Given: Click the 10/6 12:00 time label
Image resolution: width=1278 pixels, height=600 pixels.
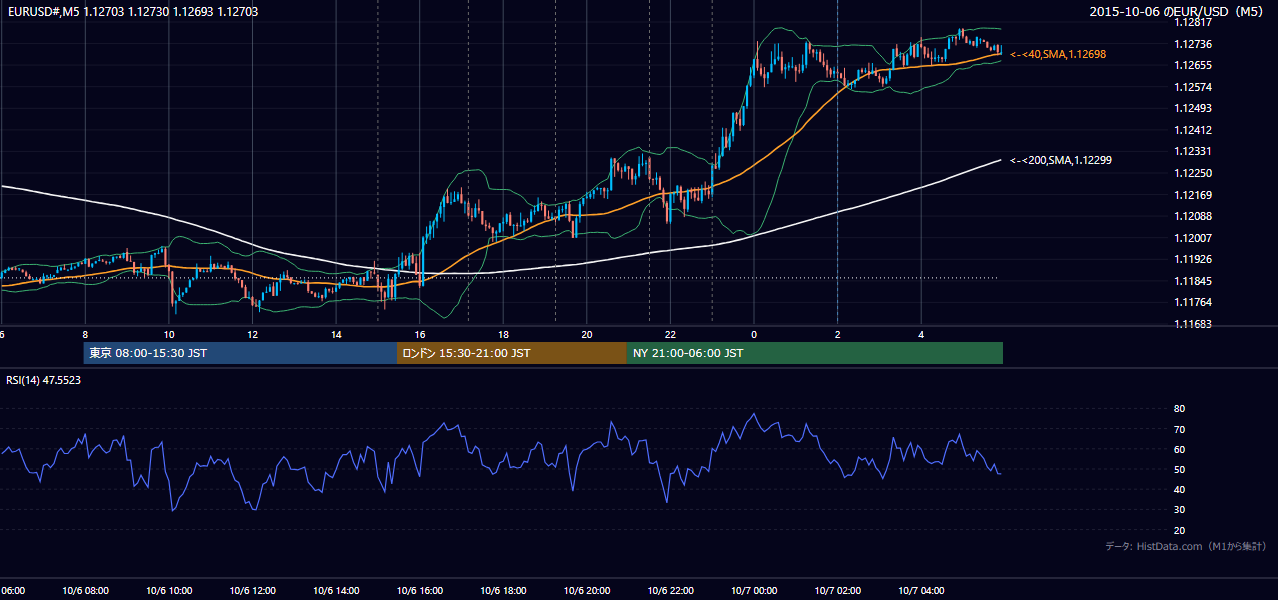Looking at the screenshot, I should [252, 591].
